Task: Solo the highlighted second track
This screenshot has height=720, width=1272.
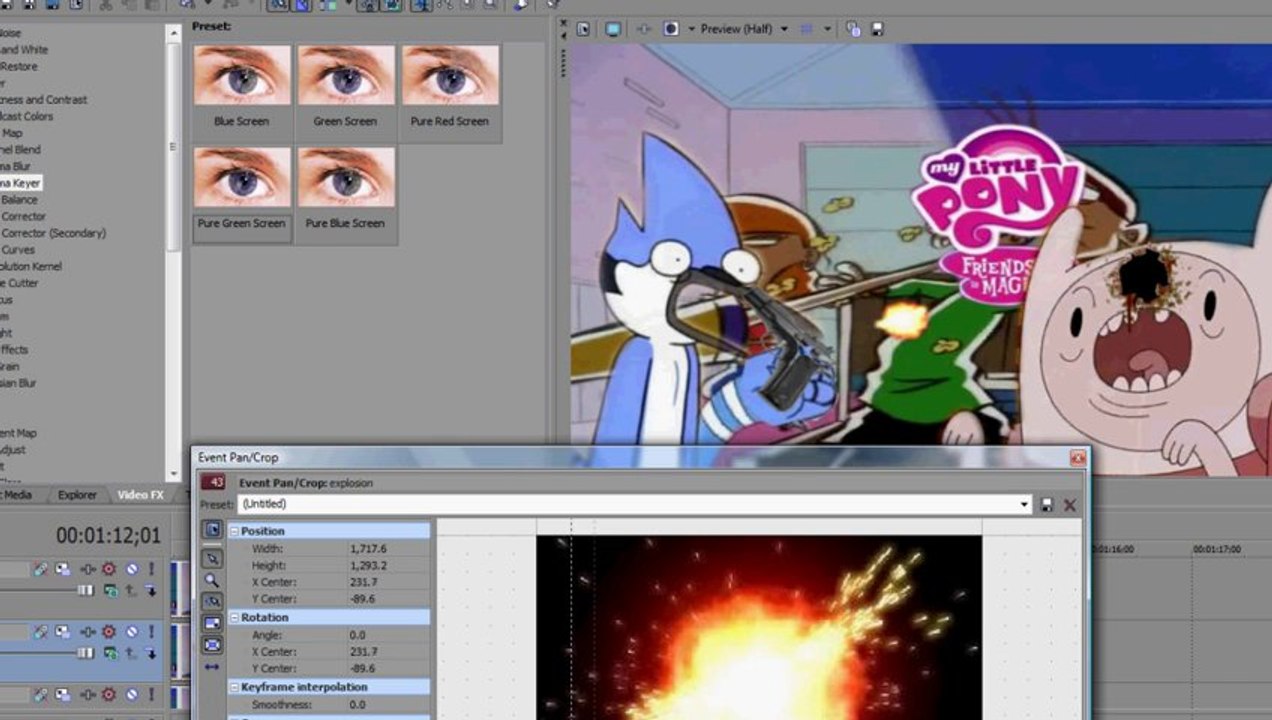Action: 151,632
